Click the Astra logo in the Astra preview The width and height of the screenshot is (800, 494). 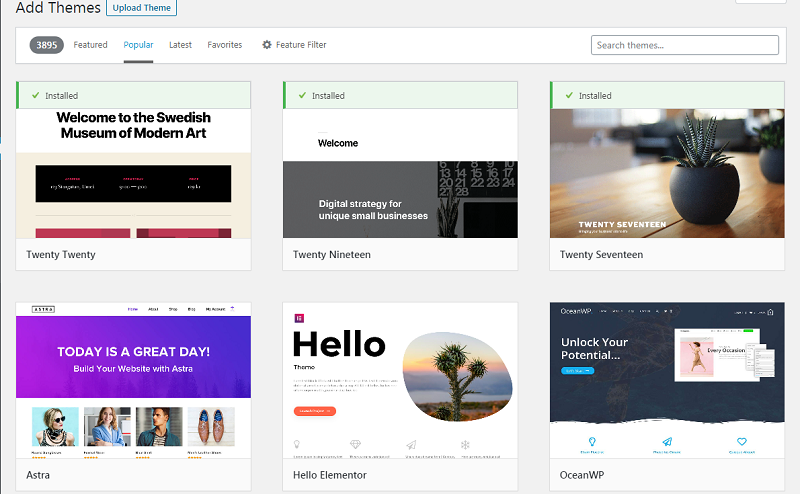[x=43, y=309]
